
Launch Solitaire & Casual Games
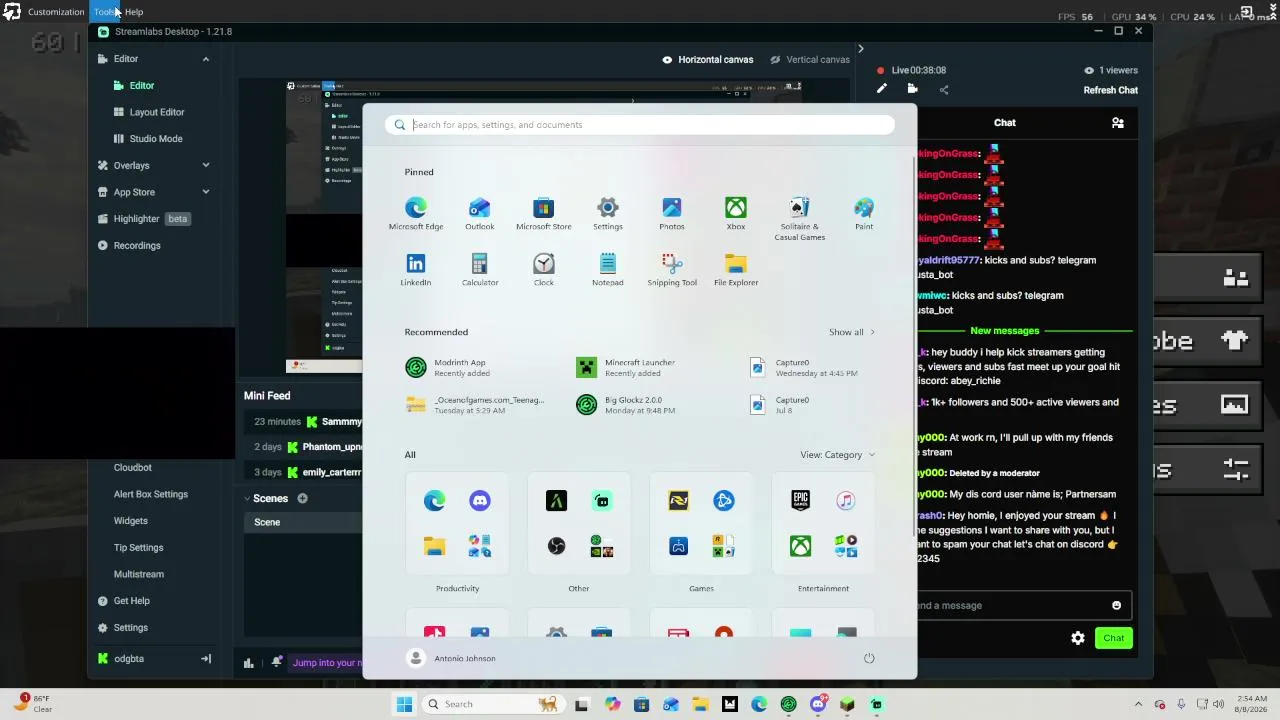(800, 219)
